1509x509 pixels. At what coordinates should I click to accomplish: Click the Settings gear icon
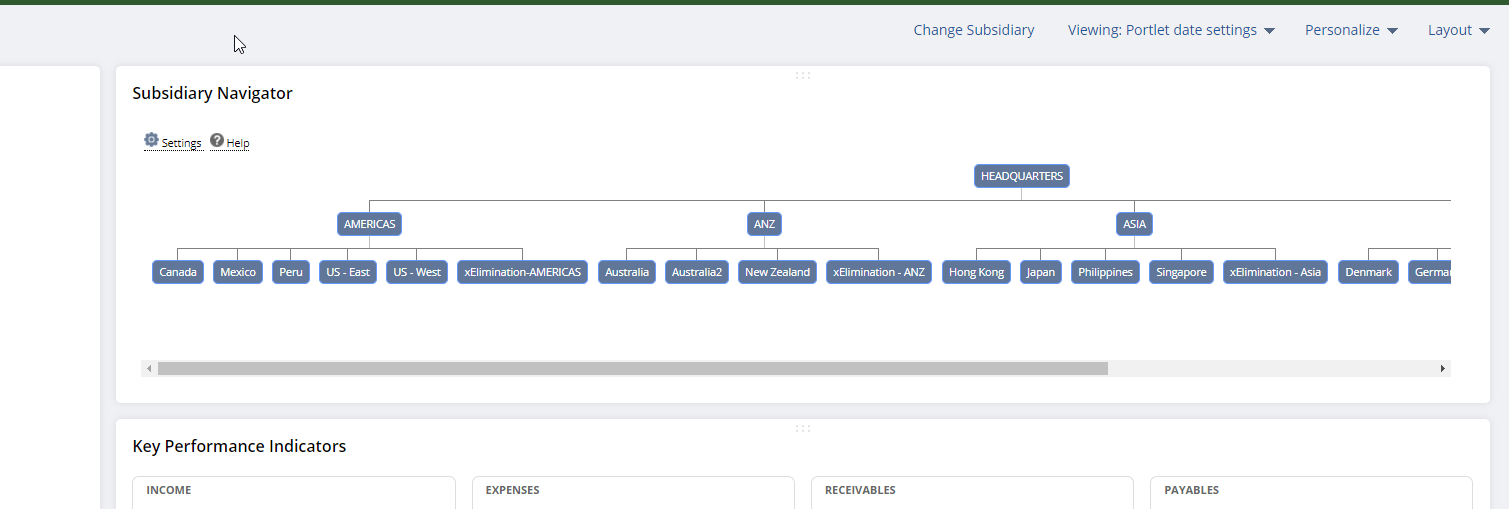point(152,140)
